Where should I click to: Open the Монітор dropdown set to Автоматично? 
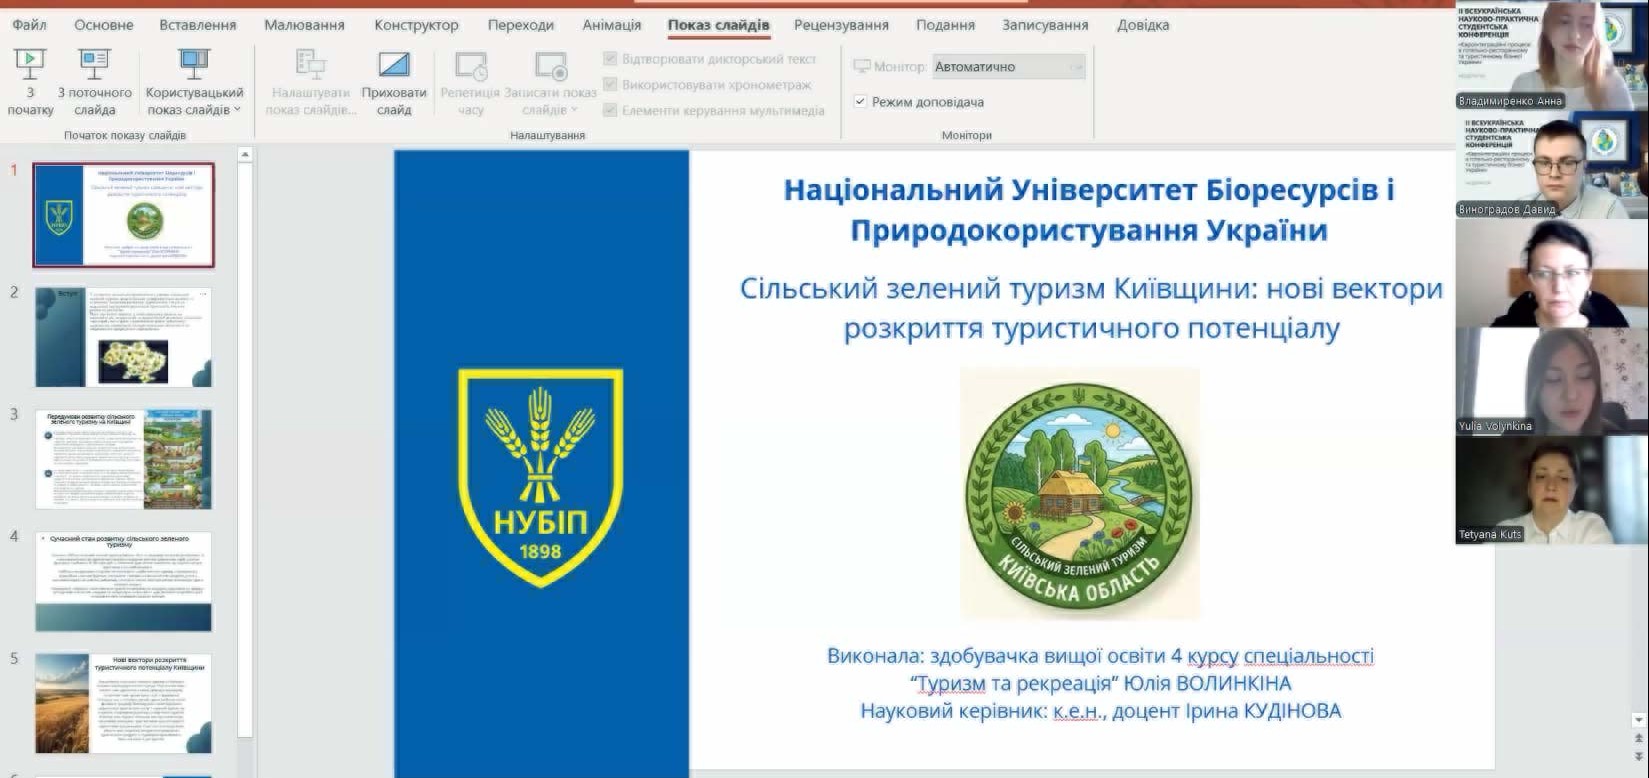pos(1008,67)
